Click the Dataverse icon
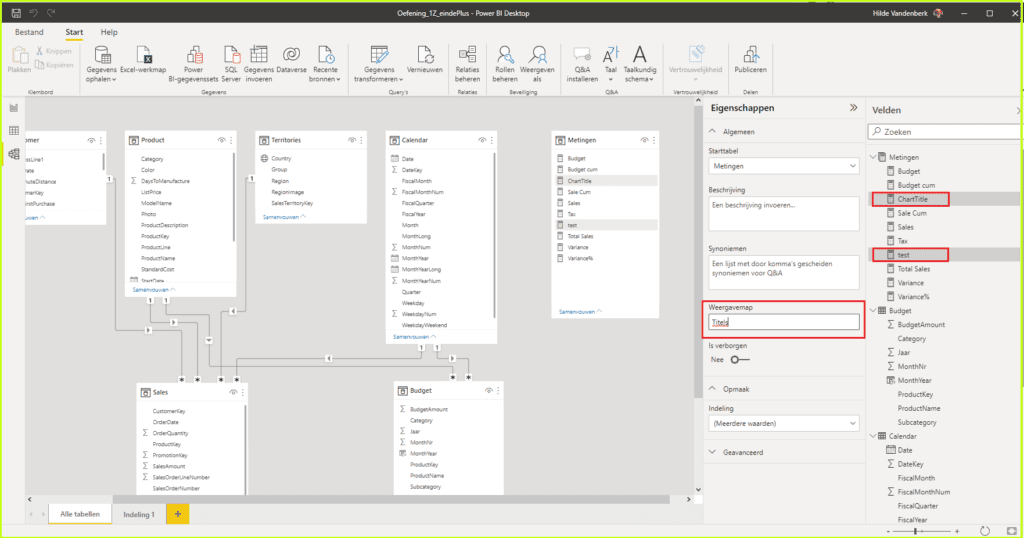Screen dimensions: 1024x538 [291, 59]
